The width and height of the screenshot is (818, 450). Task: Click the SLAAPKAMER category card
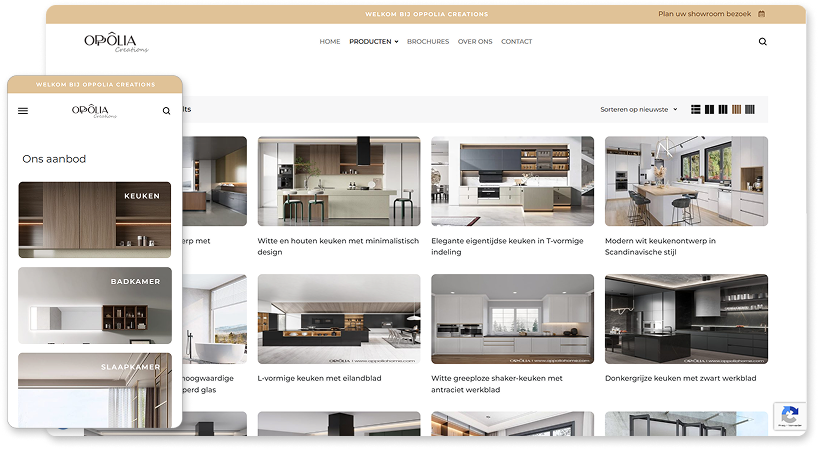click(x=94, y=390)
